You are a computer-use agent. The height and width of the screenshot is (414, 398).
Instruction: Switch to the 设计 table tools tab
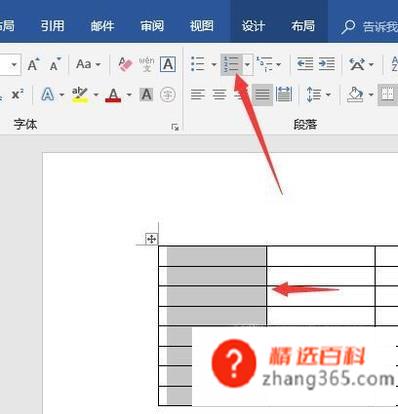click(x=253, y=26)
